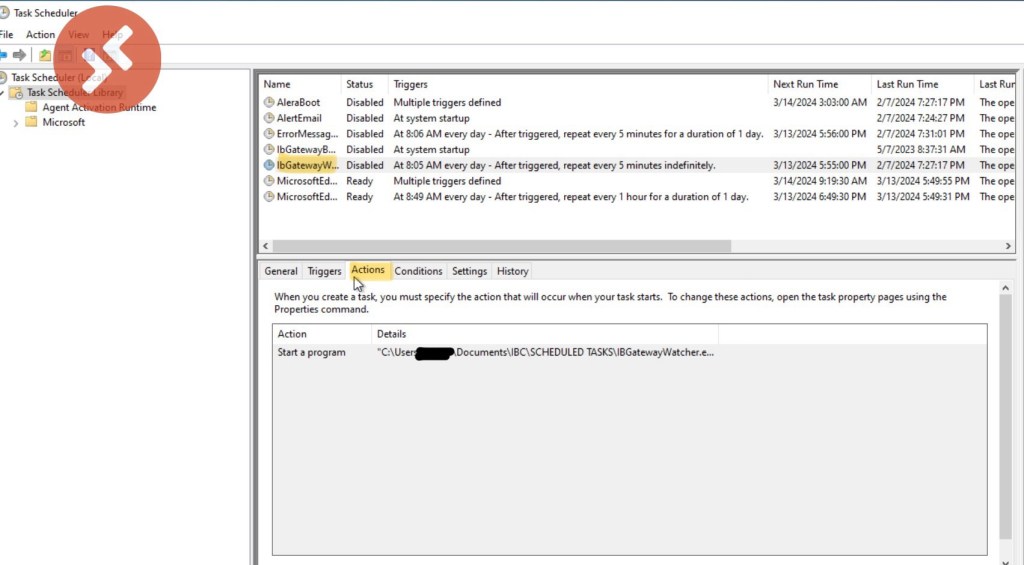Switch to the Conditions tab

click(418, 271)
